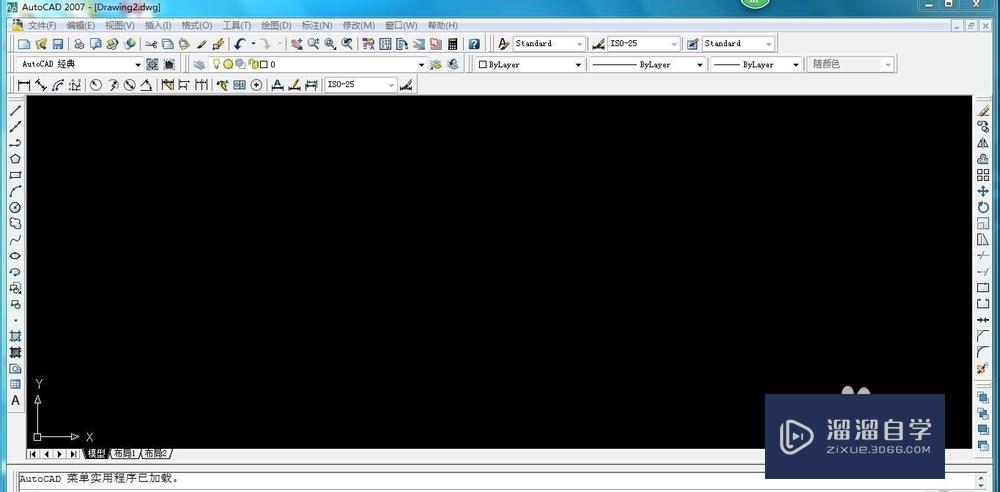This screenshot has height=492, width=1000.
Task: Select the Arc drawing tool
Action: 15,191
